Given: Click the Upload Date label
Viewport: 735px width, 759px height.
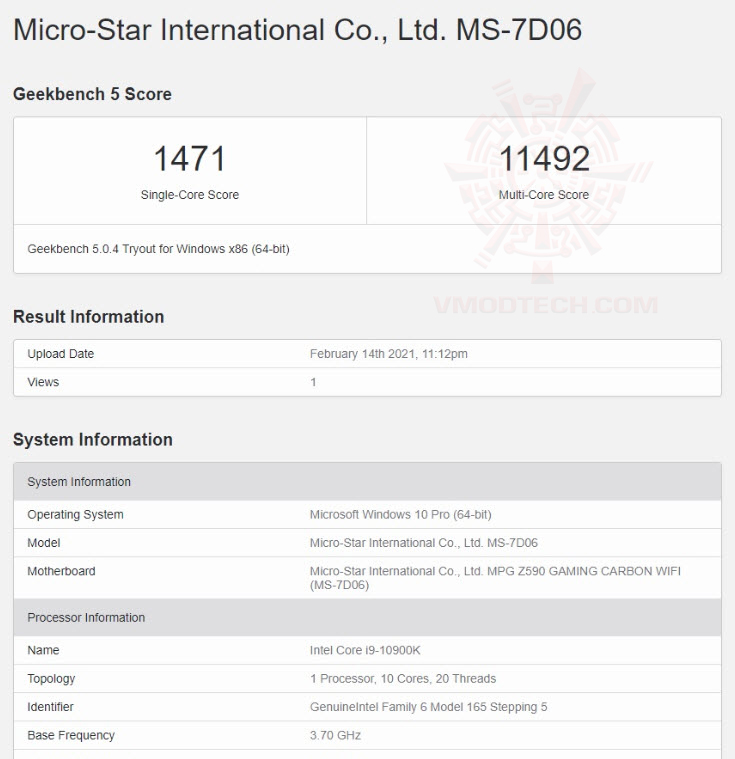Looking at the screenshot, I should (61, 354).
